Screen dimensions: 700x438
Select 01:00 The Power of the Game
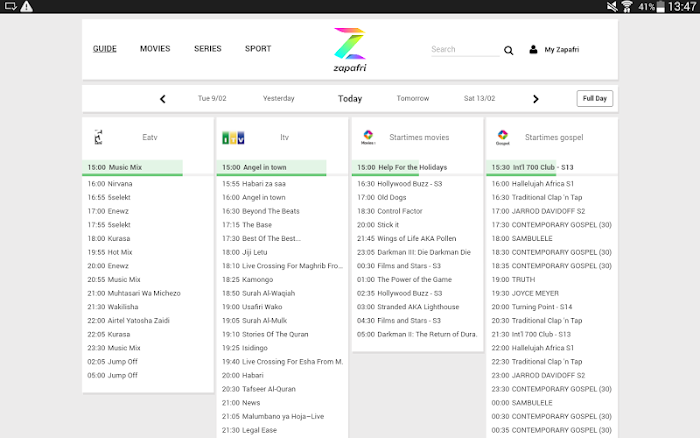point(404,279)
